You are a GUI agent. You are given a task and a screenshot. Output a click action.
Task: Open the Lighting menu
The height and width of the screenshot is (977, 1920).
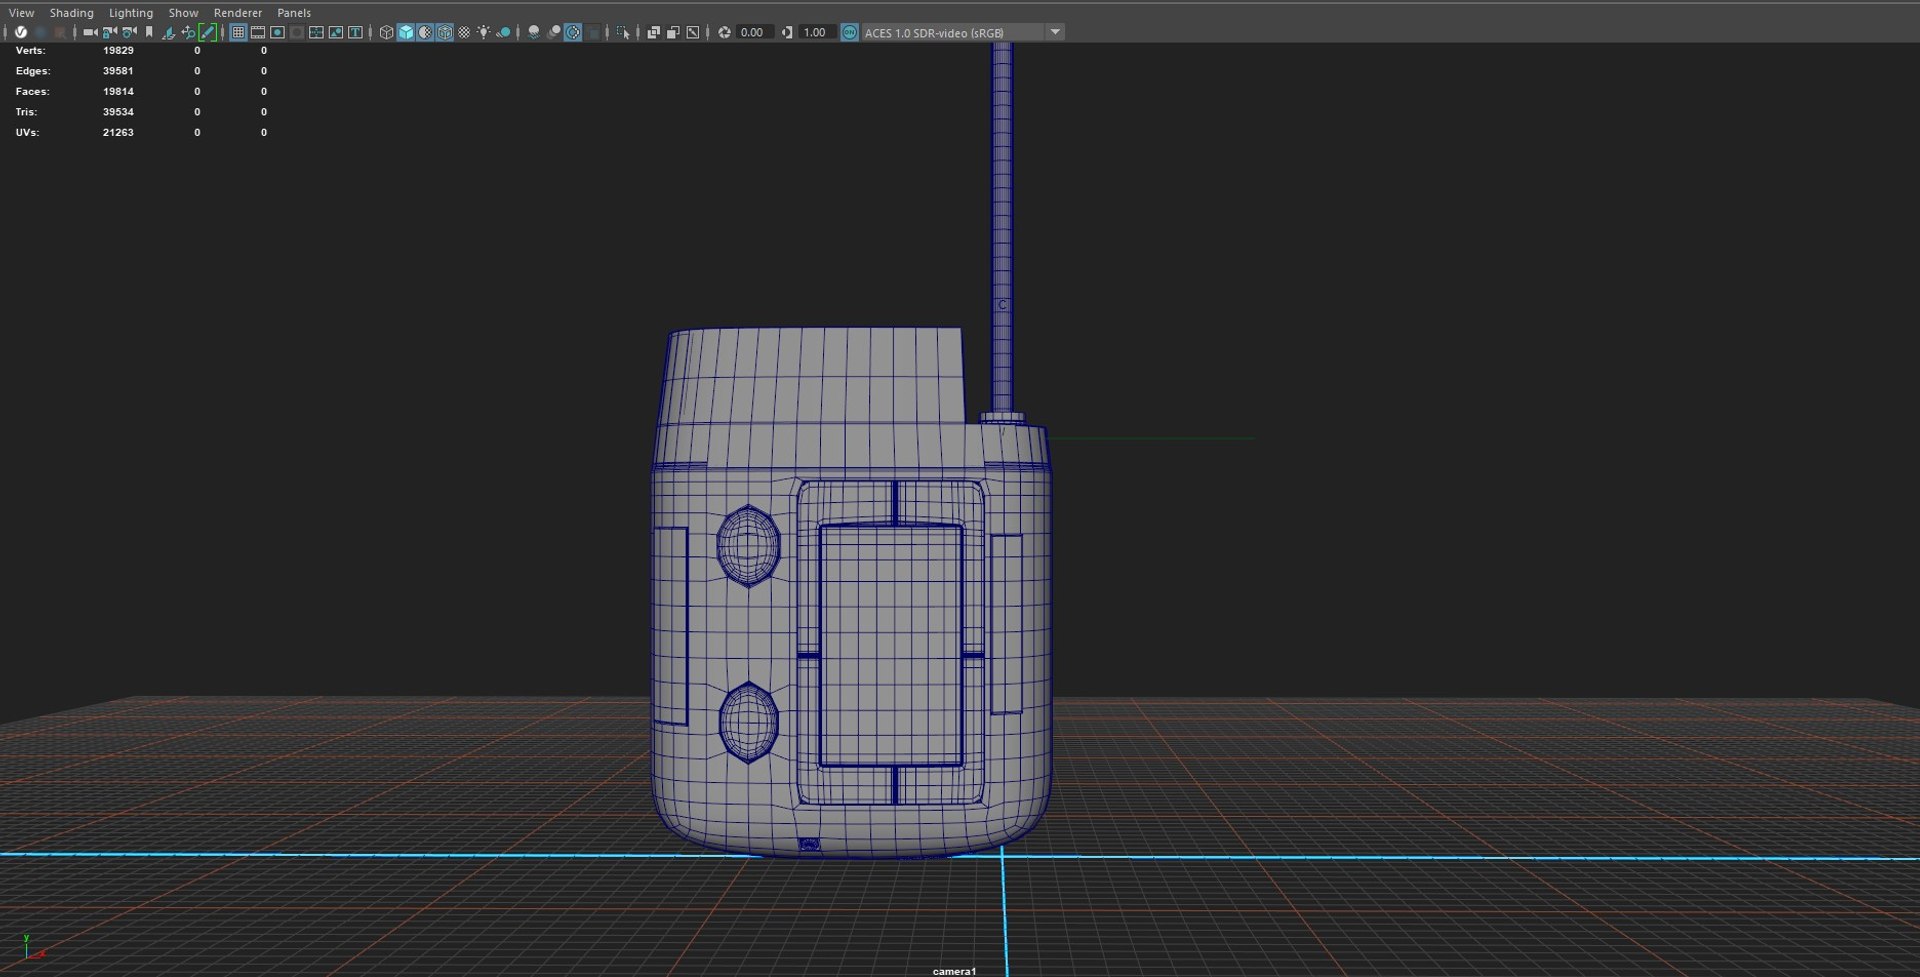tap(131, 13)
